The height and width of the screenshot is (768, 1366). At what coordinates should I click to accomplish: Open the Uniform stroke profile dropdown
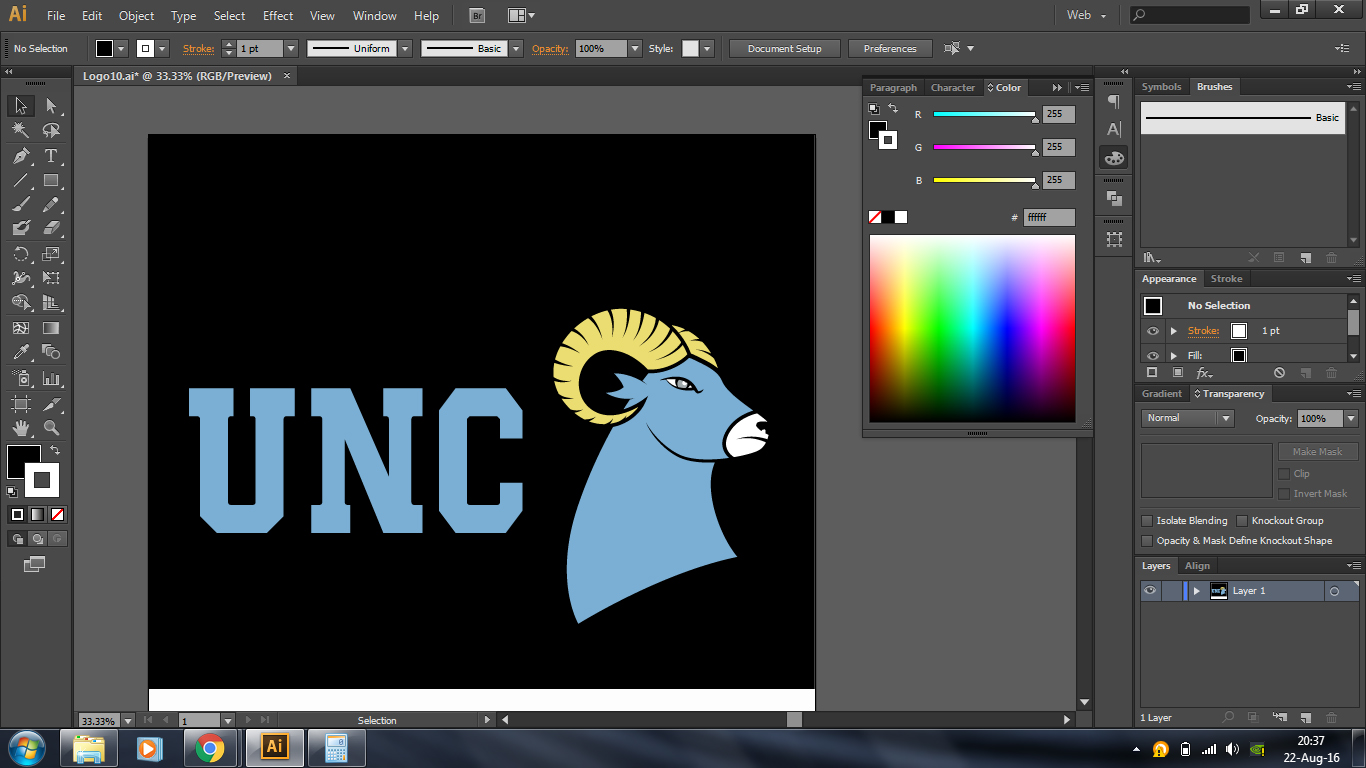click(404, 48)
